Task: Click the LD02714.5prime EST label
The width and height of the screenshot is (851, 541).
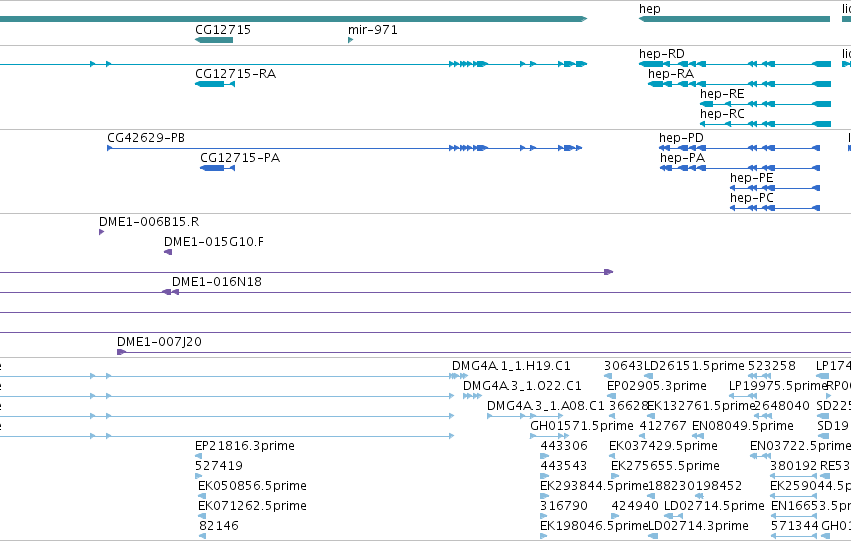Action: [714, 506]
